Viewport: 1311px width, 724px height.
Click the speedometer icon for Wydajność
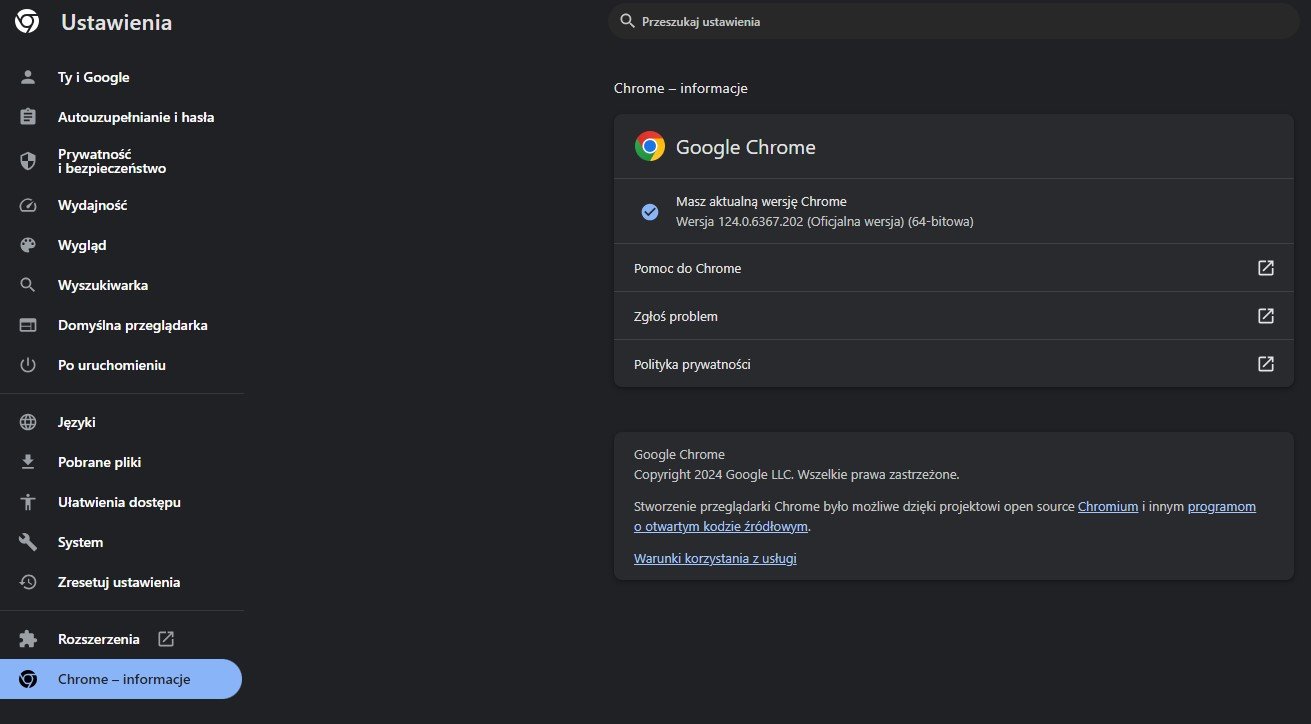(28, 205)
